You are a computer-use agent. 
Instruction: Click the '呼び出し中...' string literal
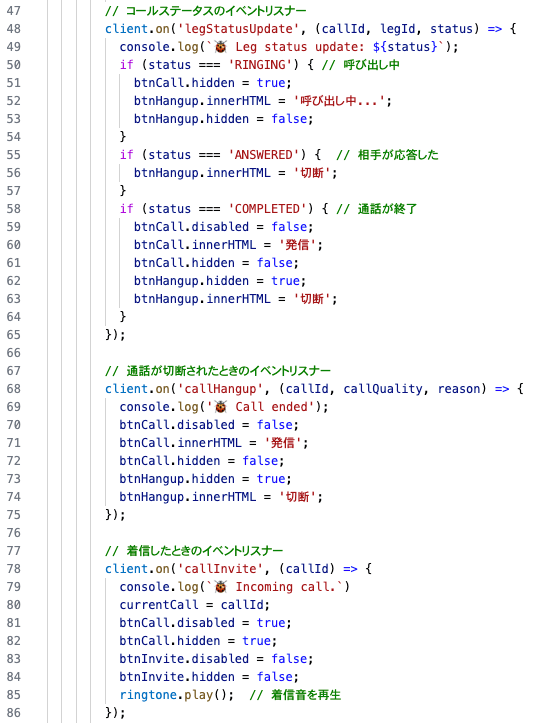(x=339, y=101)
